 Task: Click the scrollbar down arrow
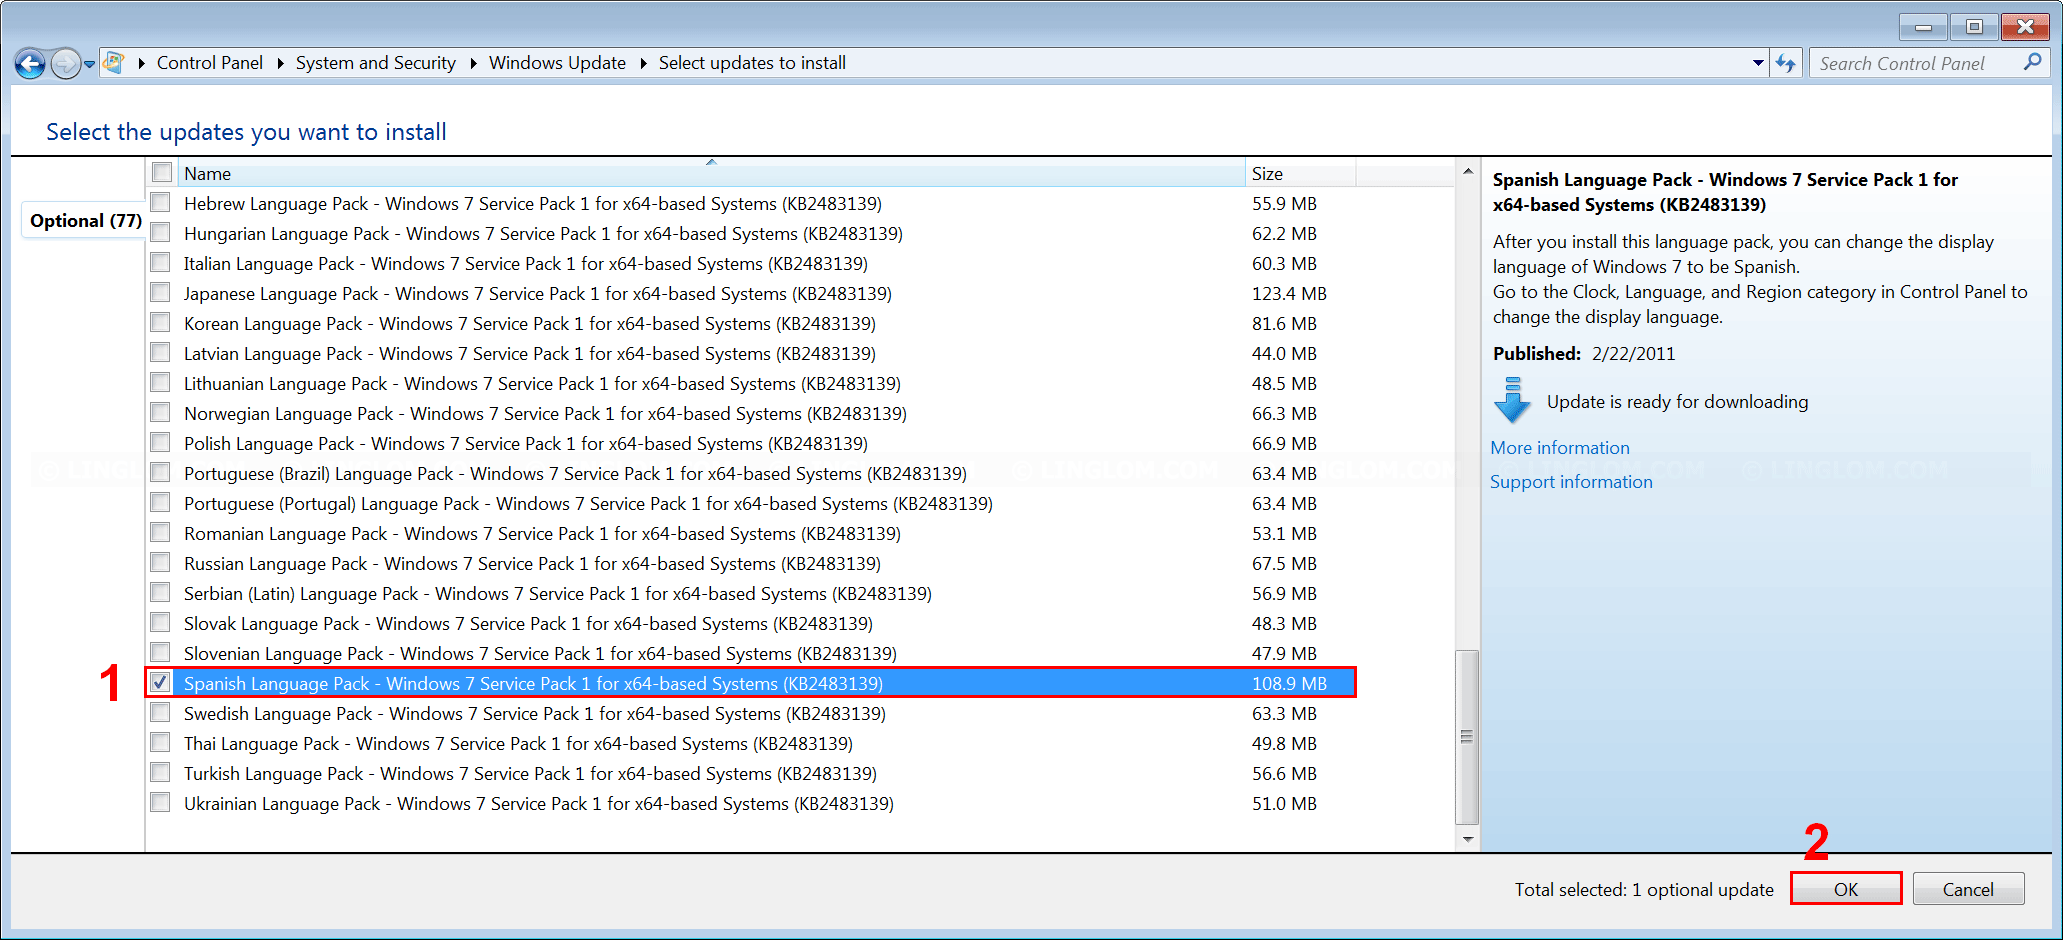point(1467,839)
